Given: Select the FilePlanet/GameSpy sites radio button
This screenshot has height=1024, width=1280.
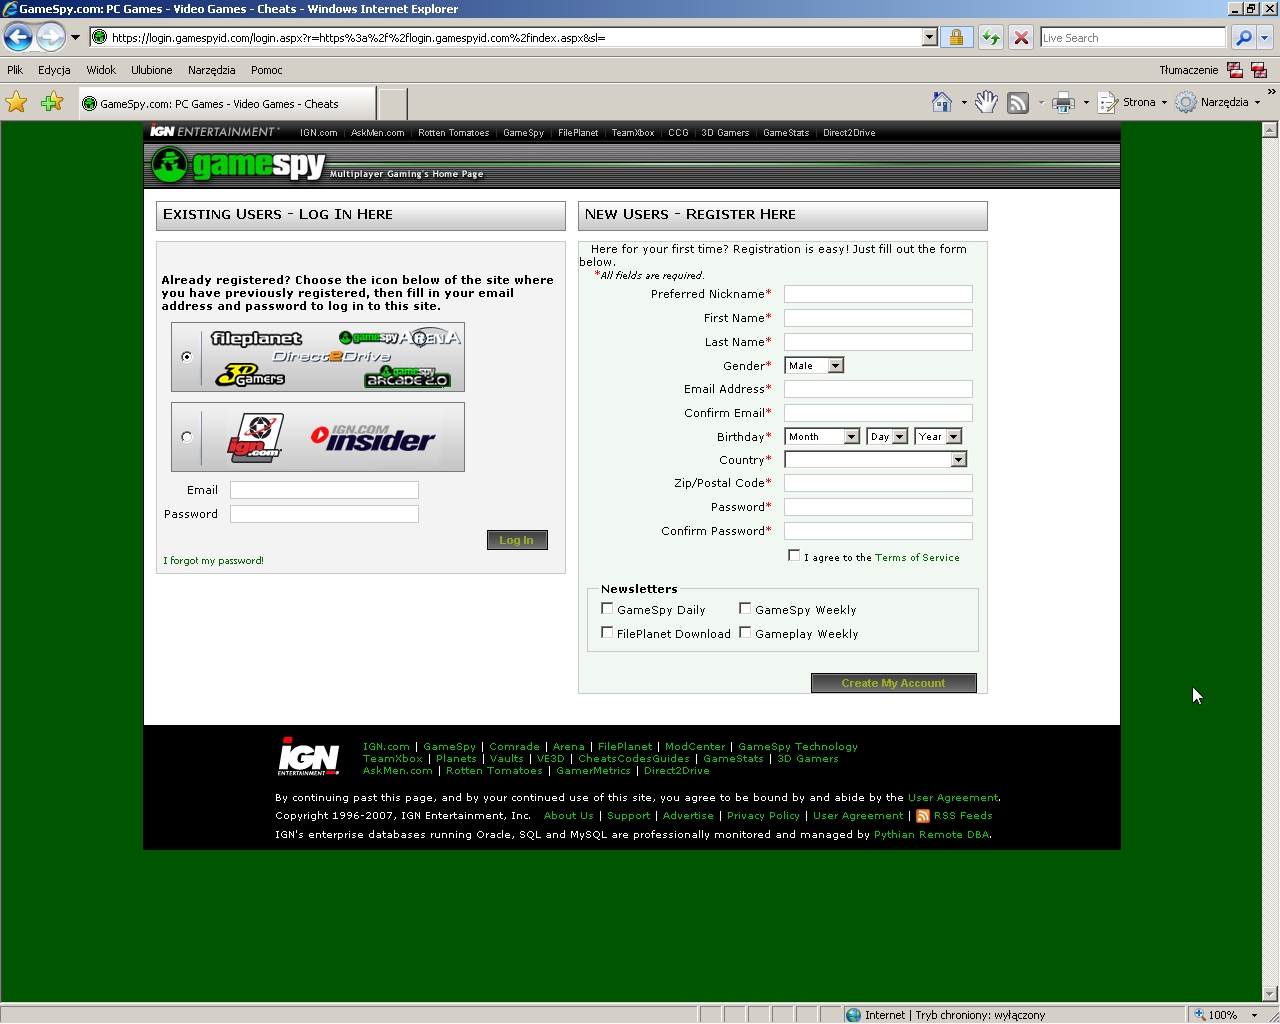Looking at the screenshot, I should point(187,357).
